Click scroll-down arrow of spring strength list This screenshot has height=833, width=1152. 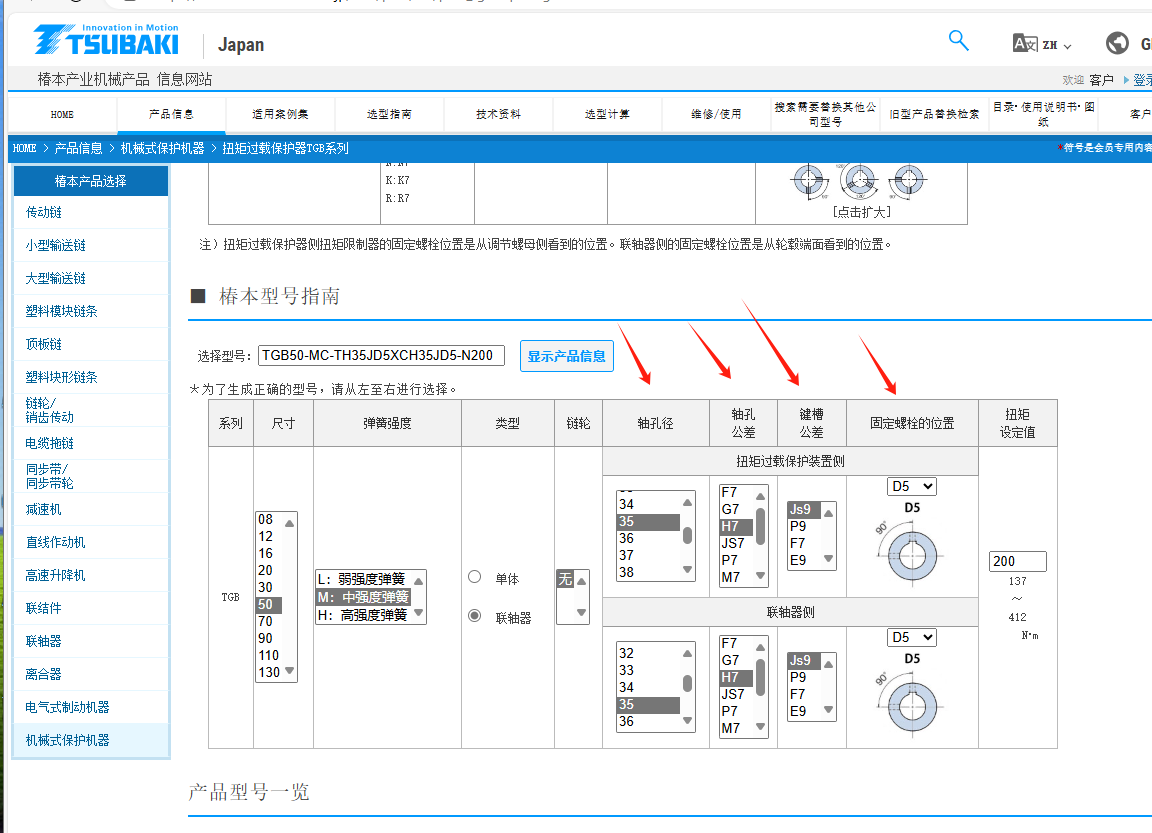click(418, 612)
